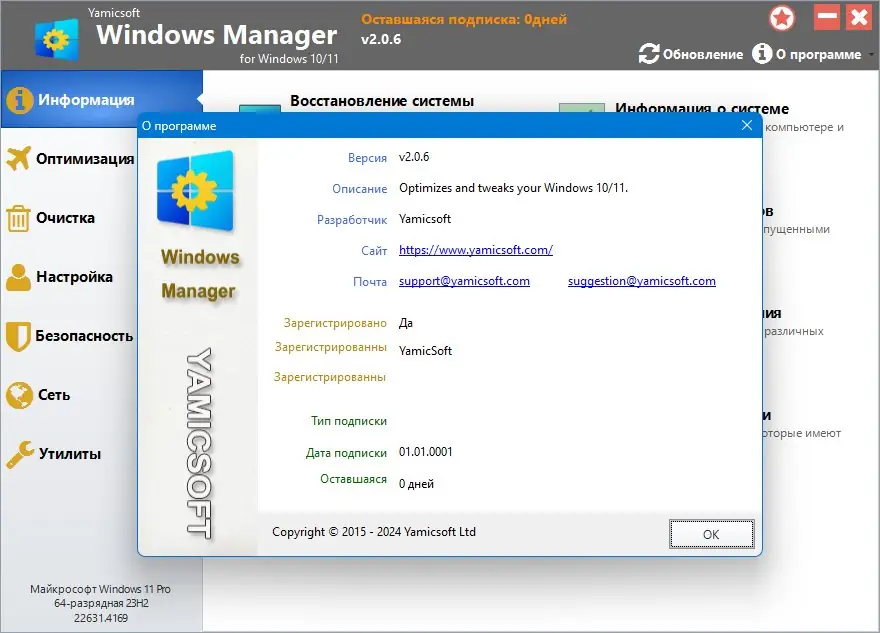Click the Да registered status value
The height and width of the screenshot is (633, 880).
(406, 323)
